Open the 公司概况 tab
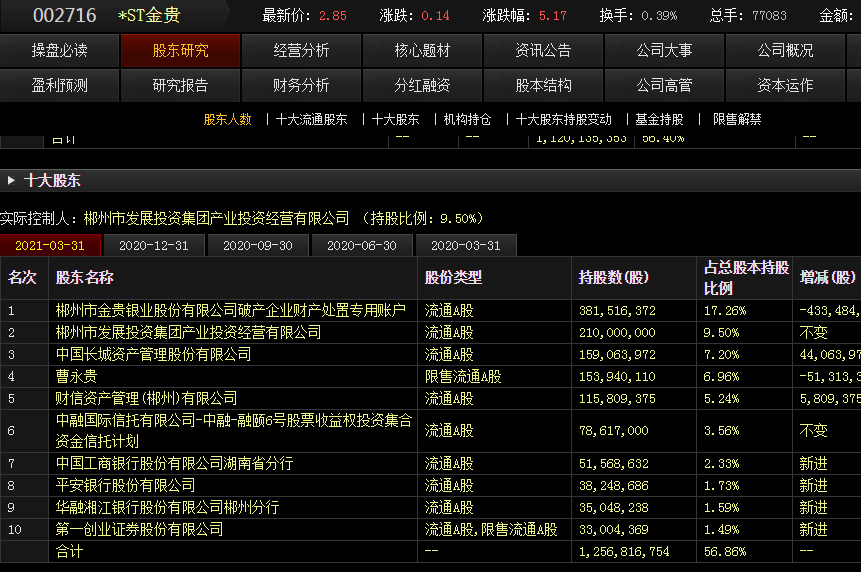Viewport: 861px width, 572px height. pos(785,51)
